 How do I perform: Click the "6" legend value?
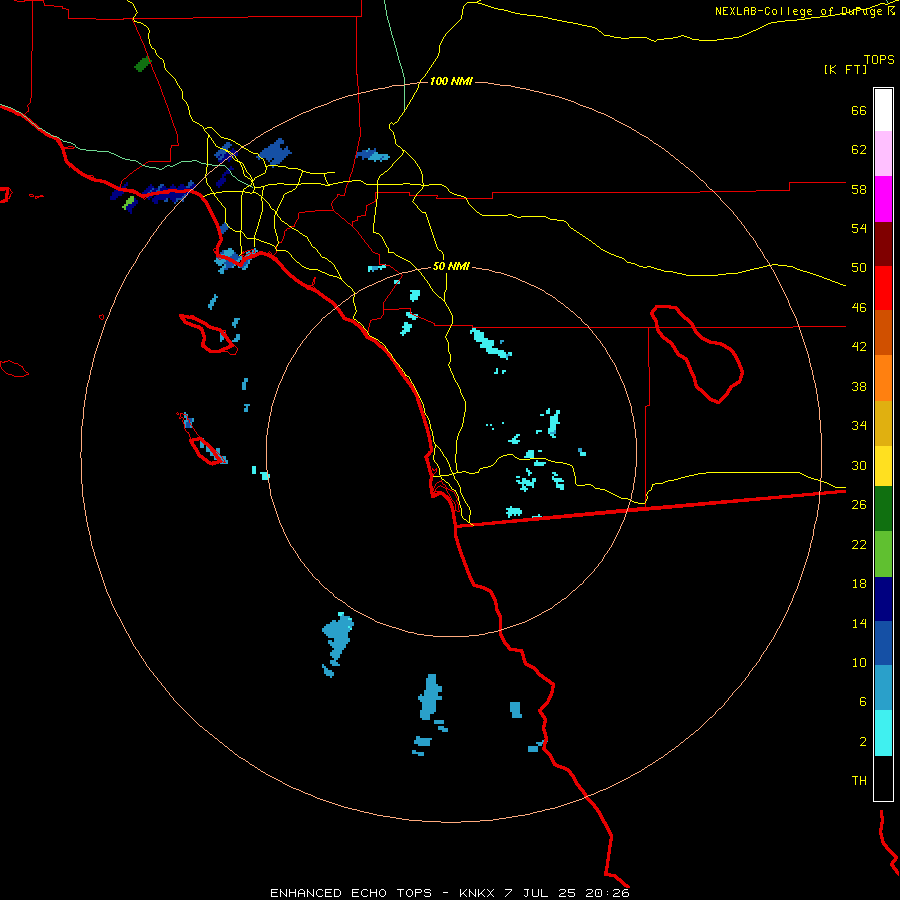click(x=863, y=702)
